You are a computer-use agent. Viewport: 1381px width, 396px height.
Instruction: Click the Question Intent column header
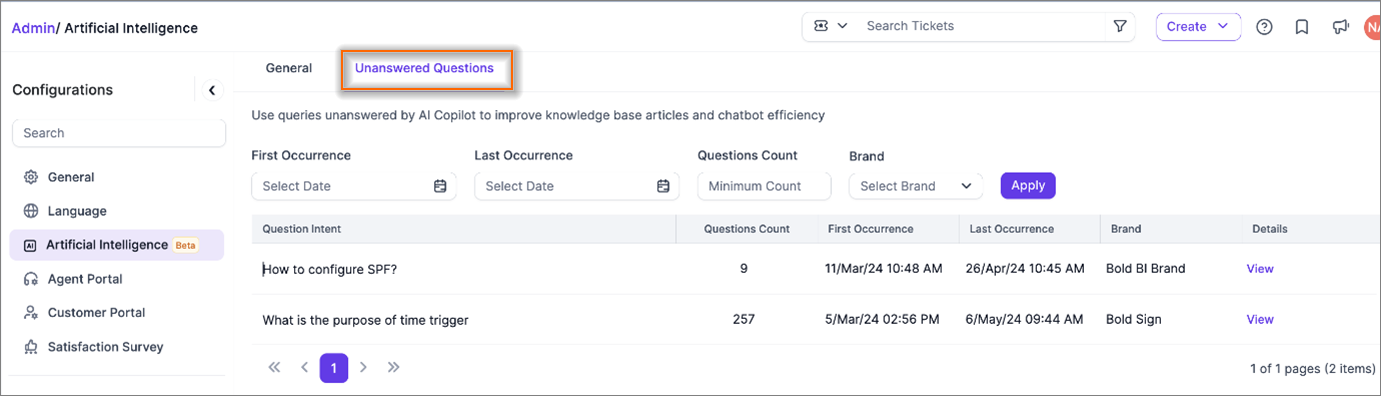tap(302, 229)
